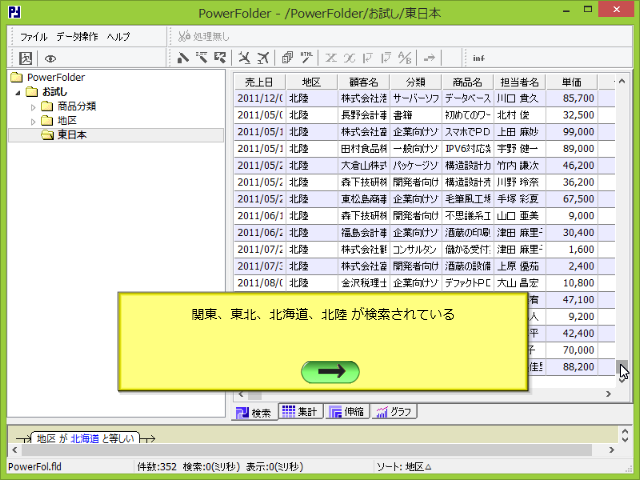Click the stacked-pages copy icon
The width and height of the screenshot is (640, 480).
click(x=287, y=58)
